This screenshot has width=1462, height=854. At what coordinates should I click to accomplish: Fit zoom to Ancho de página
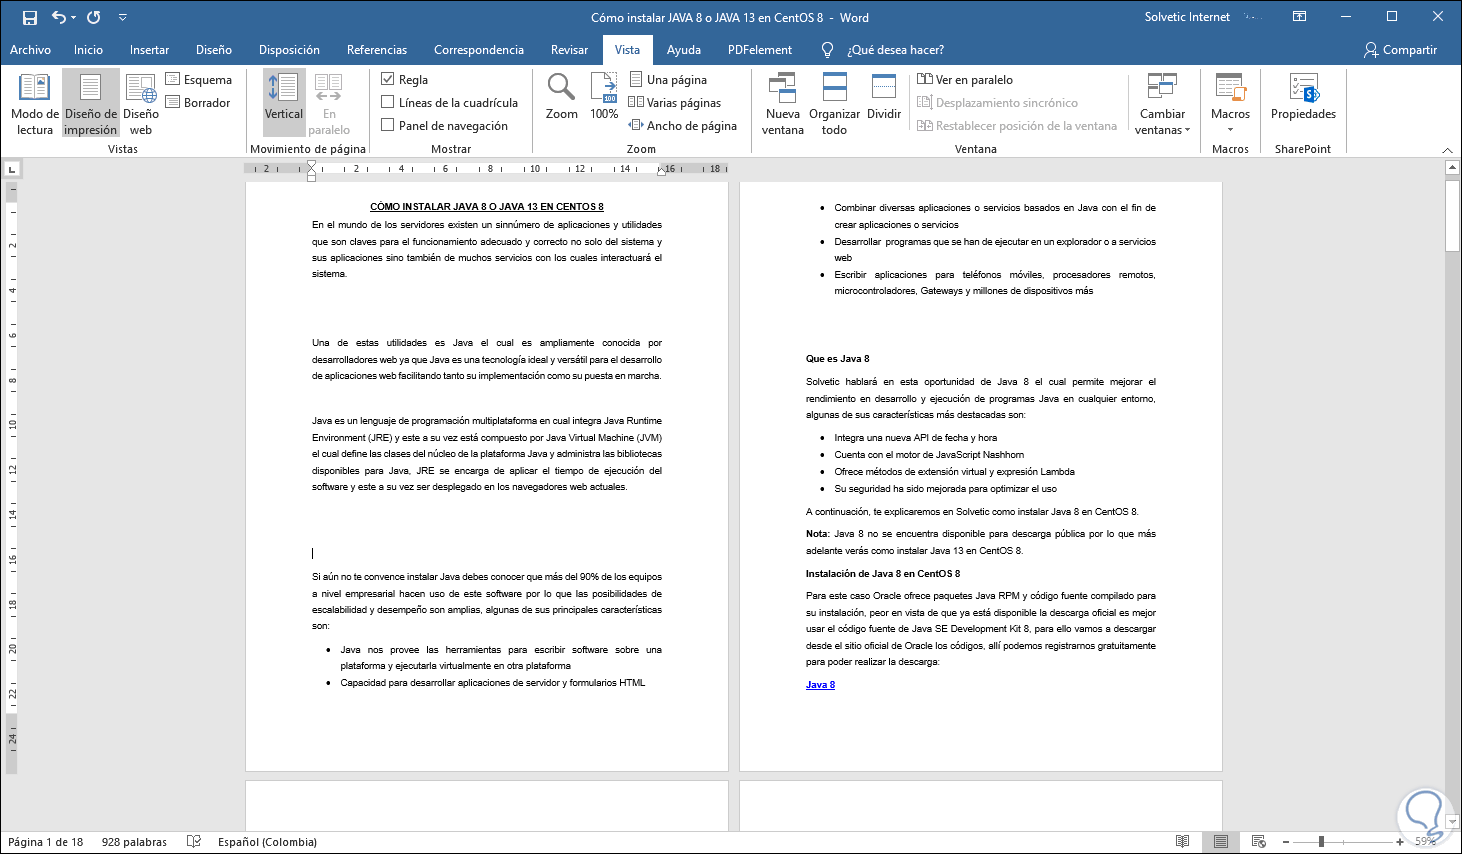pos(682,126)
